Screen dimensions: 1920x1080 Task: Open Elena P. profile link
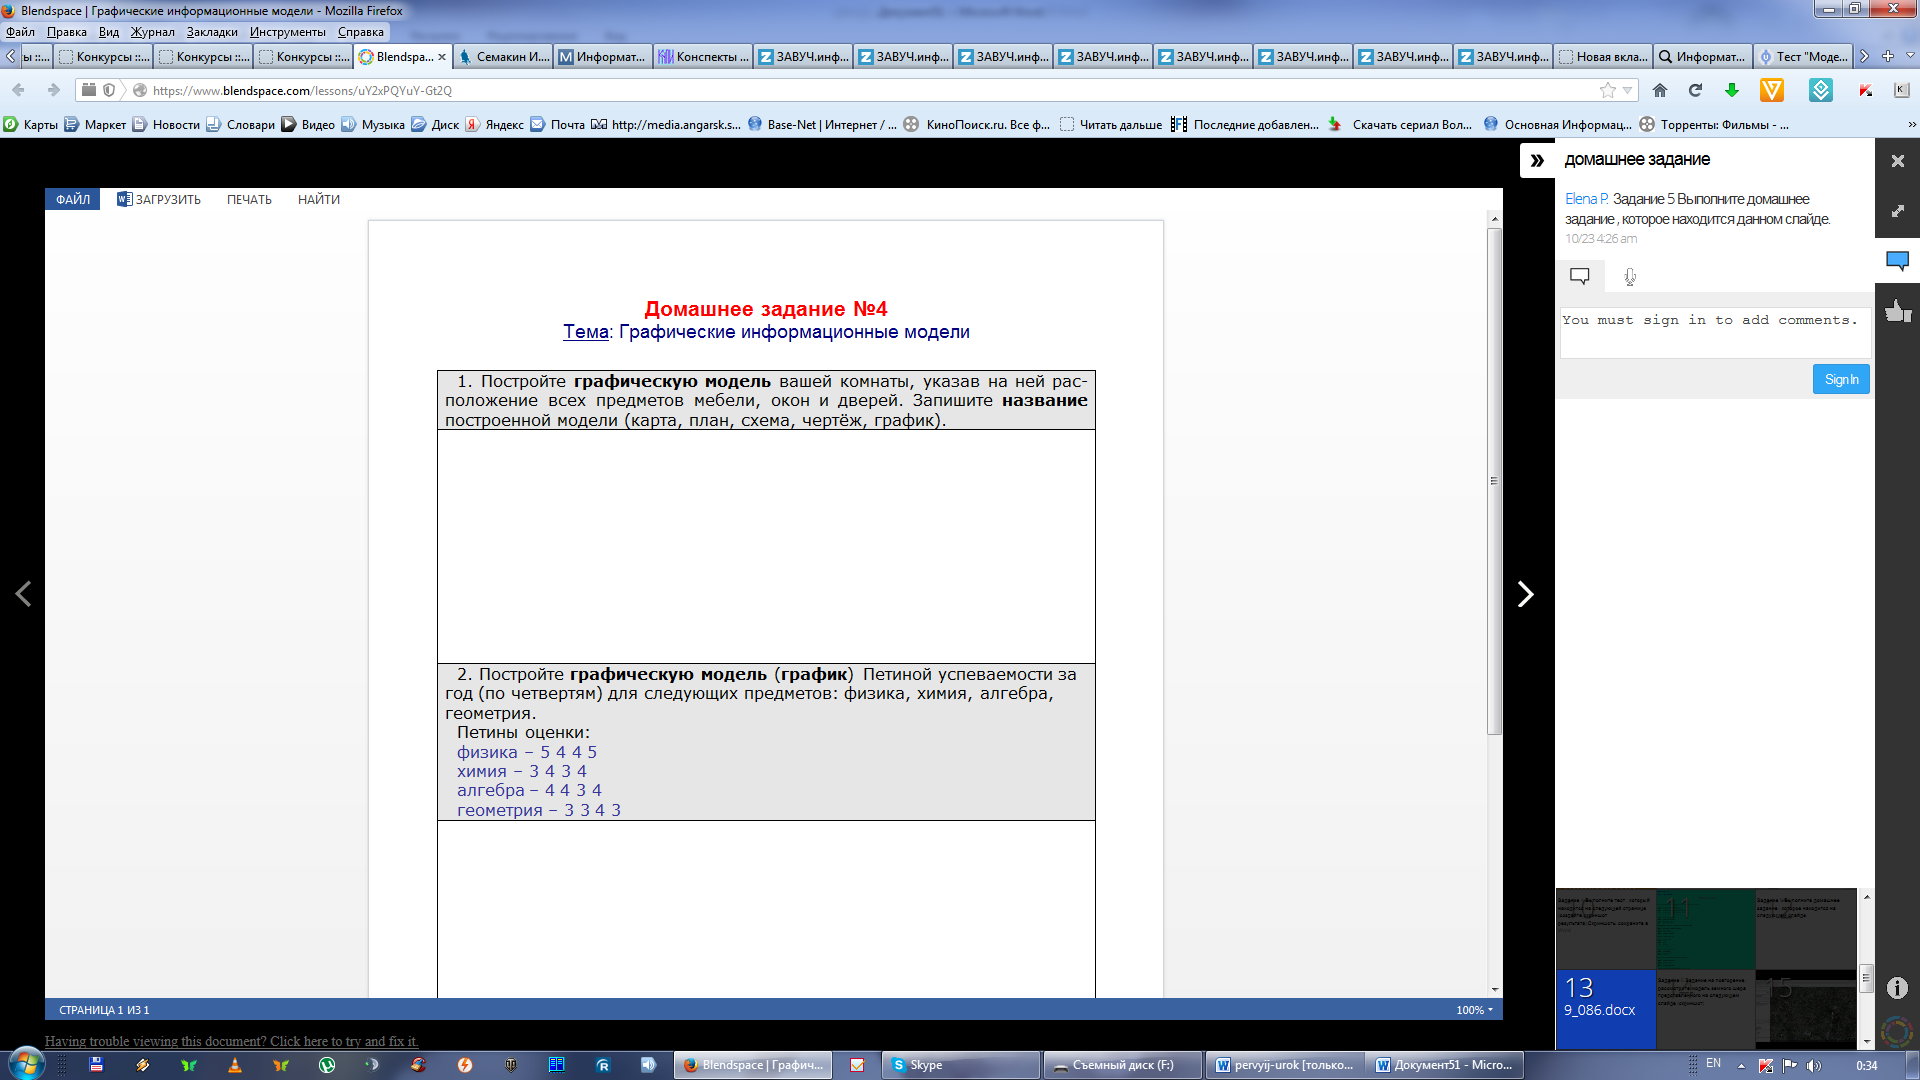coord(1586,199)
